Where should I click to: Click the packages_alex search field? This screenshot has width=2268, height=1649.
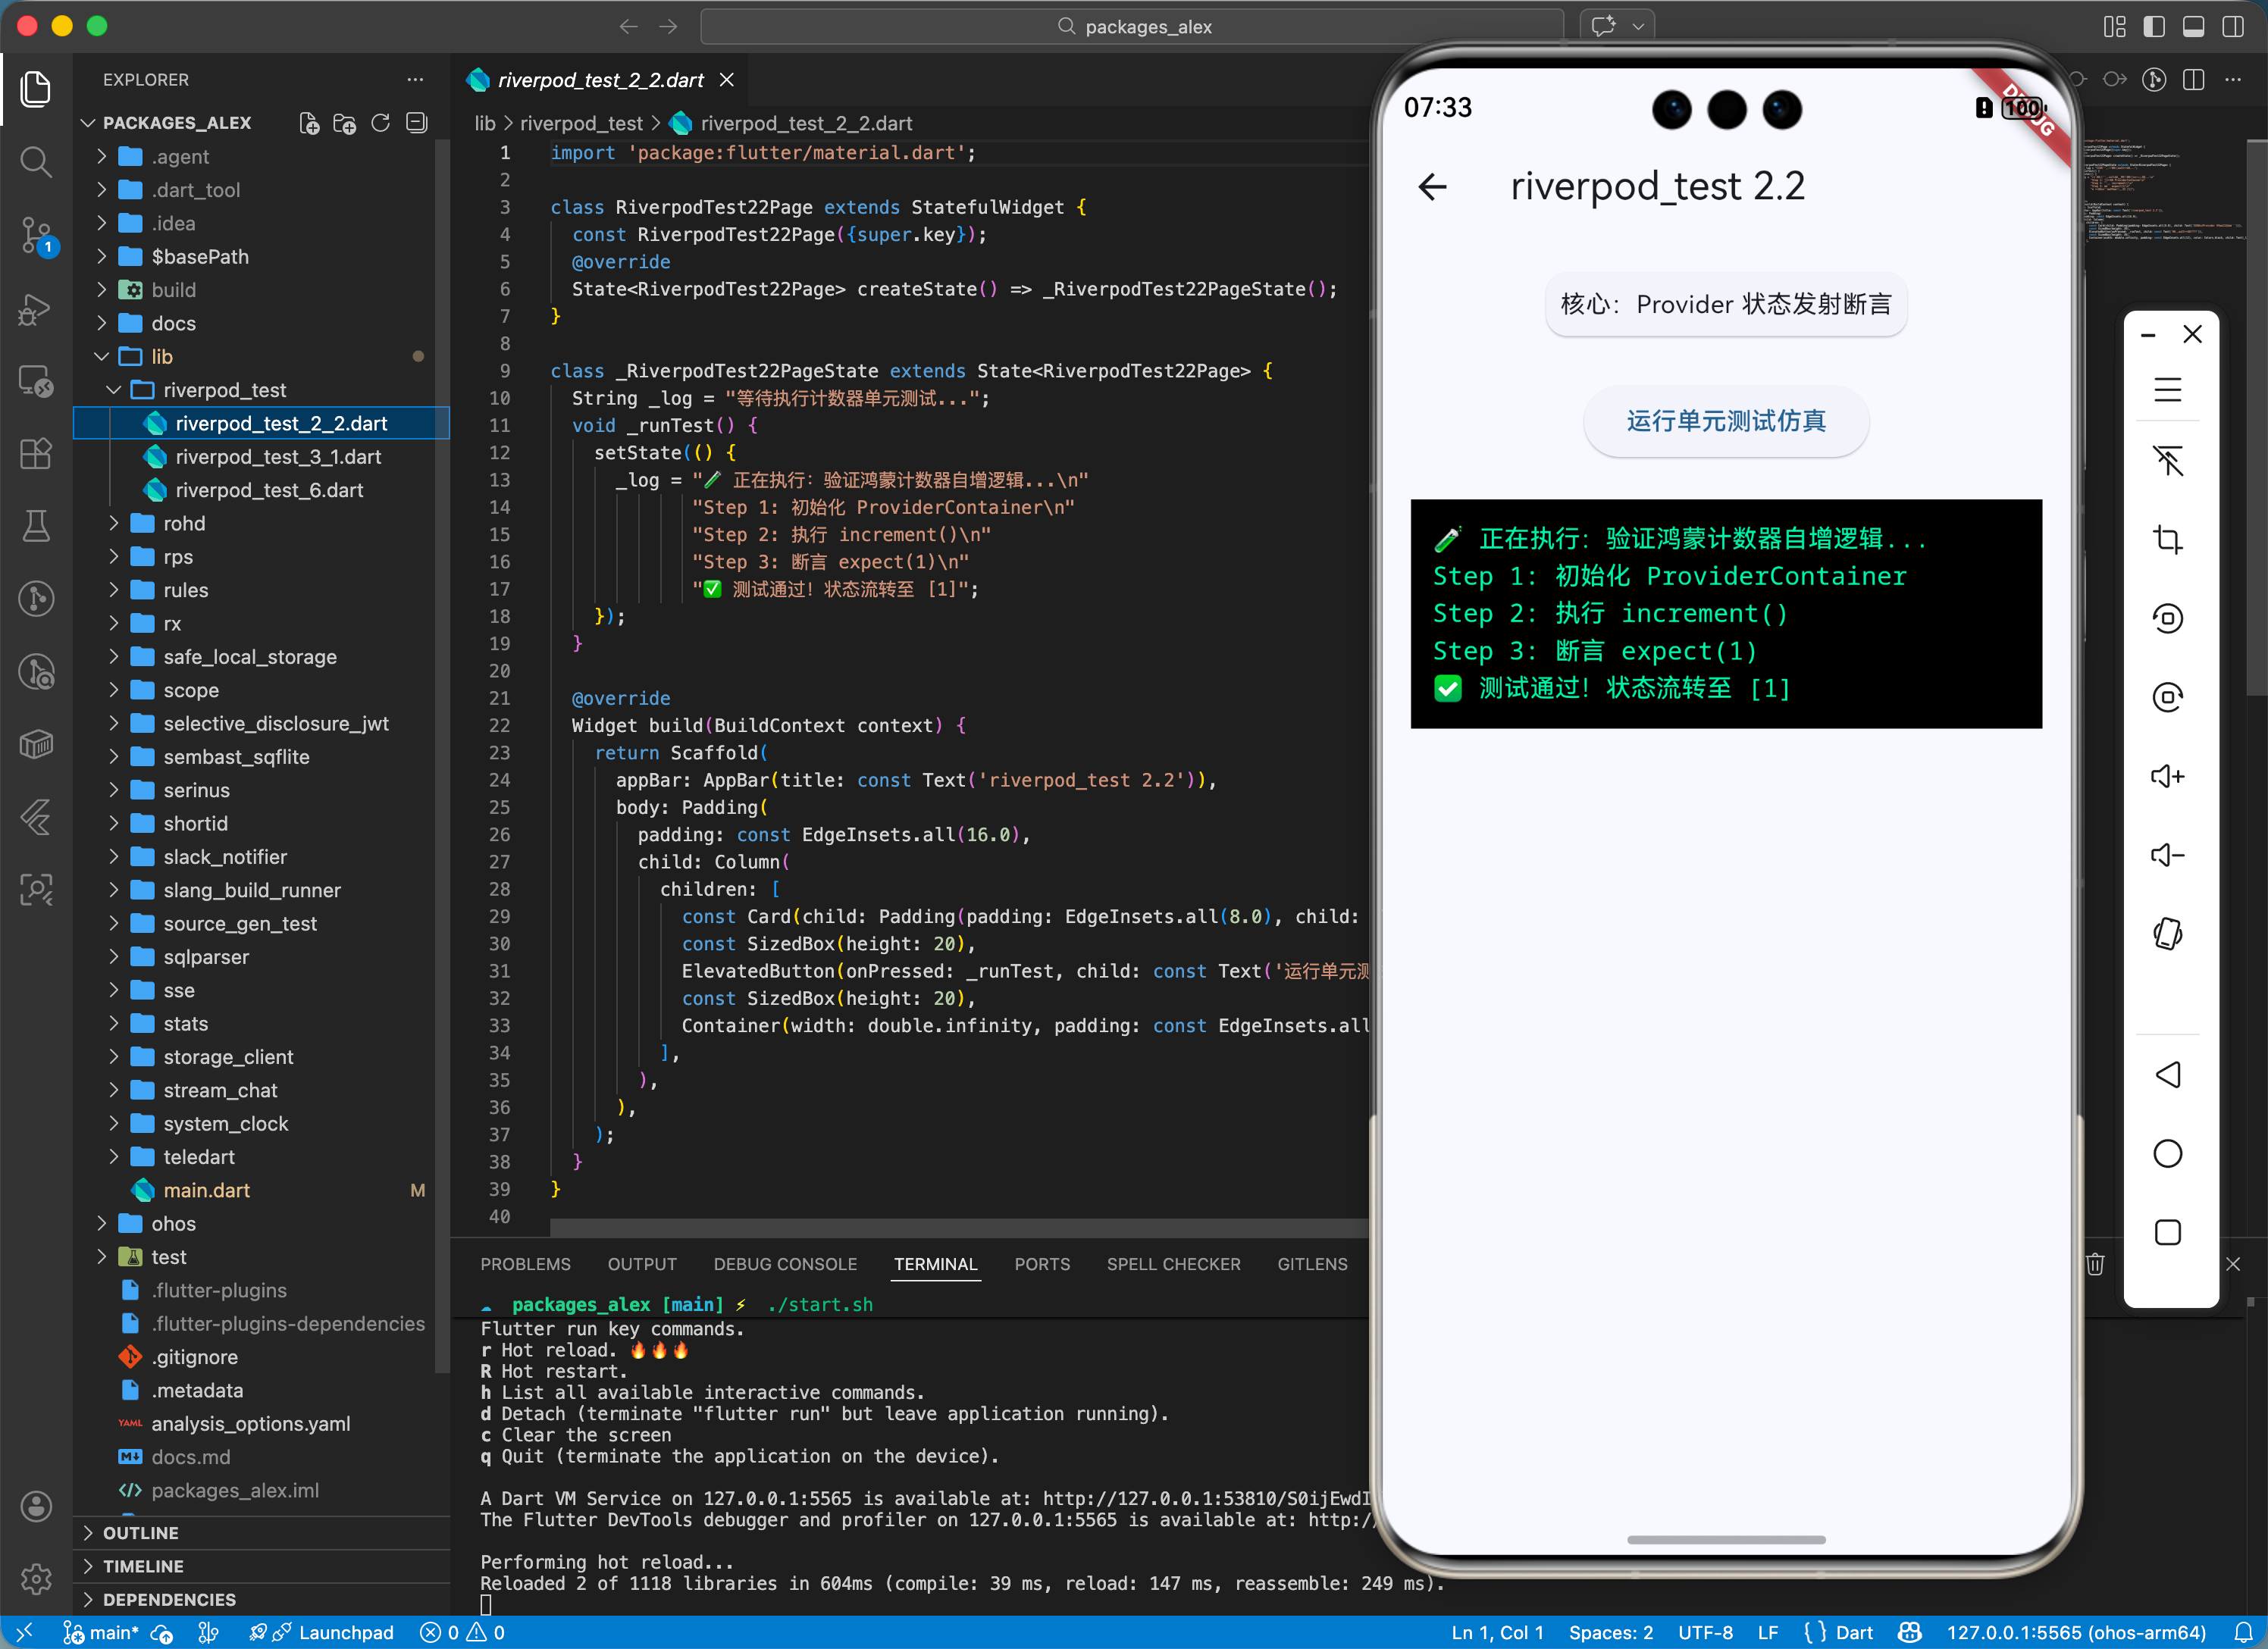(x=1132, y=26)
